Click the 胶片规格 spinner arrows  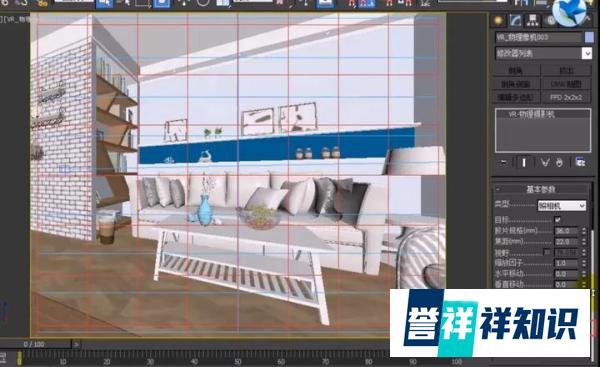(584, 231)
